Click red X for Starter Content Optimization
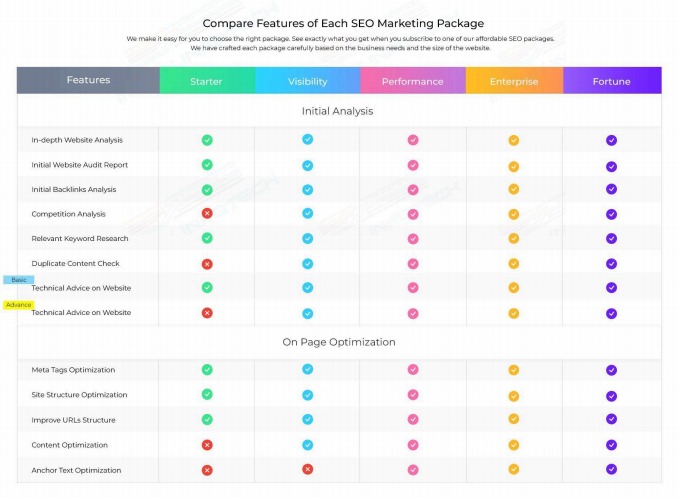 click(x=207, y=445)
